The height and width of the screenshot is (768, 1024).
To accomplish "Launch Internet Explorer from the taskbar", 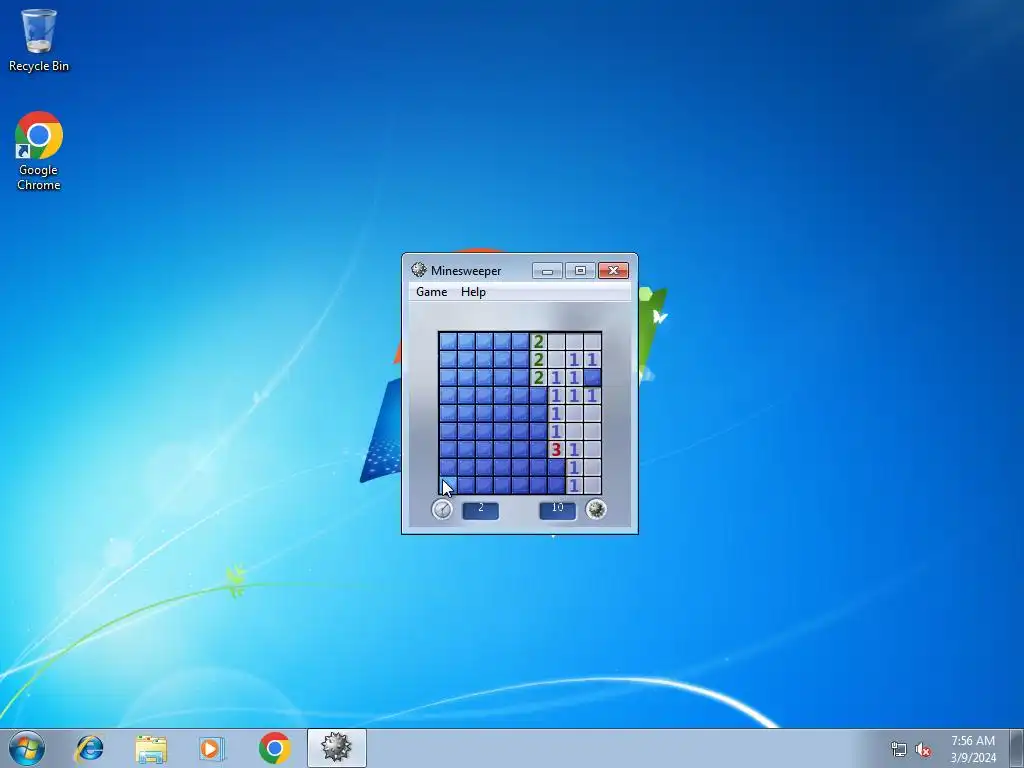I will click(89, 748).
